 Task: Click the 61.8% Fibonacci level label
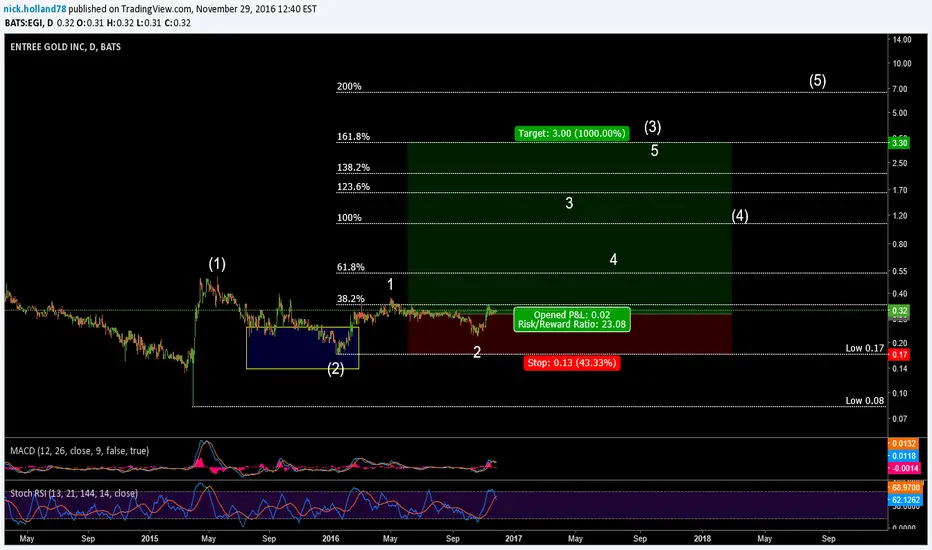pyautogui.click(x=351, y=267)
